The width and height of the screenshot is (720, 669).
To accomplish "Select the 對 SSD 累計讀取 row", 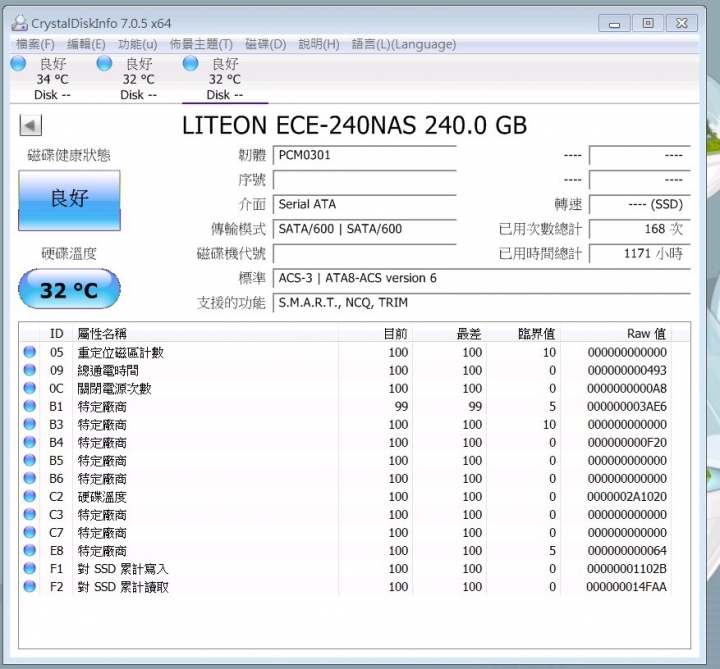I will 346,586.
